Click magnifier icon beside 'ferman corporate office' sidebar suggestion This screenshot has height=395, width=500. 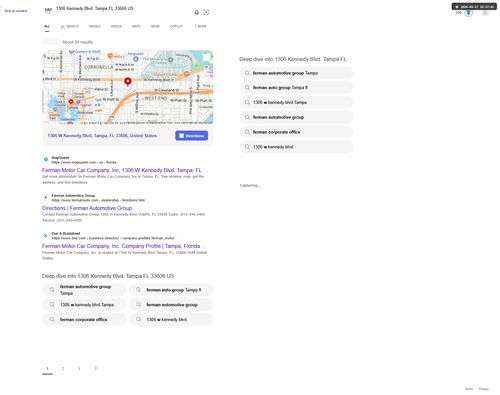247,132
